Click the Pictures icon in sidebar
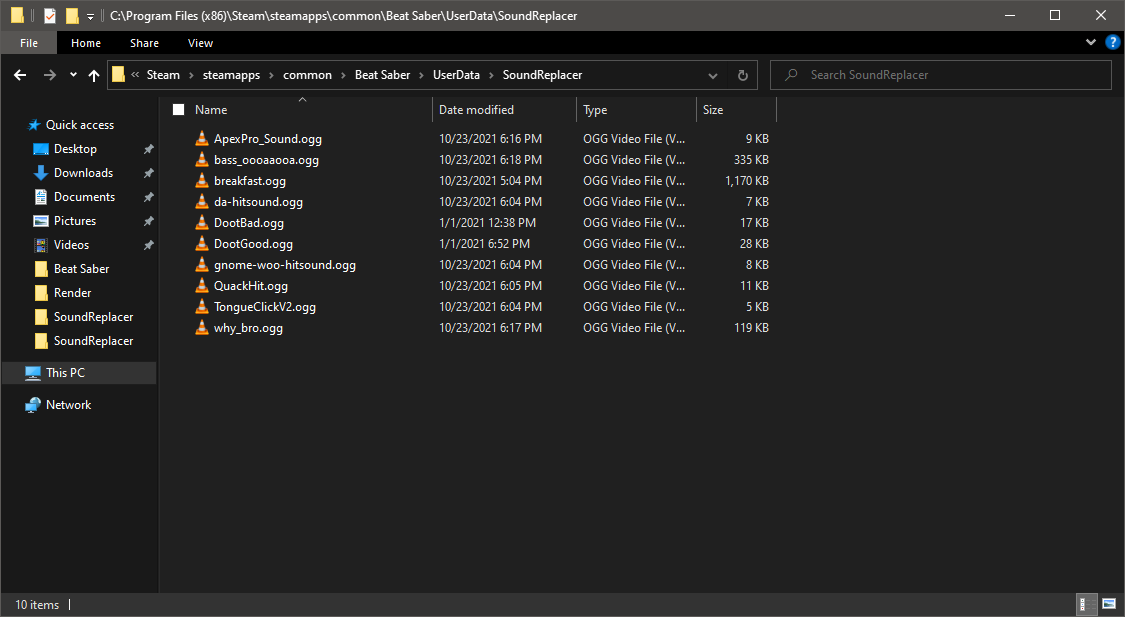 pyautogui.click(x=41, y=221)
